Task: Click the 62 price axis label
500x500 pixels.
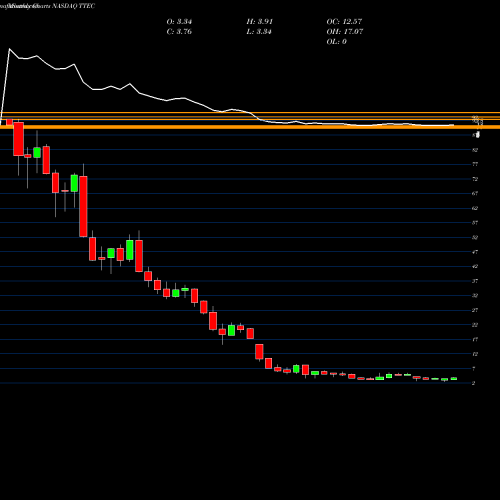Action: pos(475,208)
